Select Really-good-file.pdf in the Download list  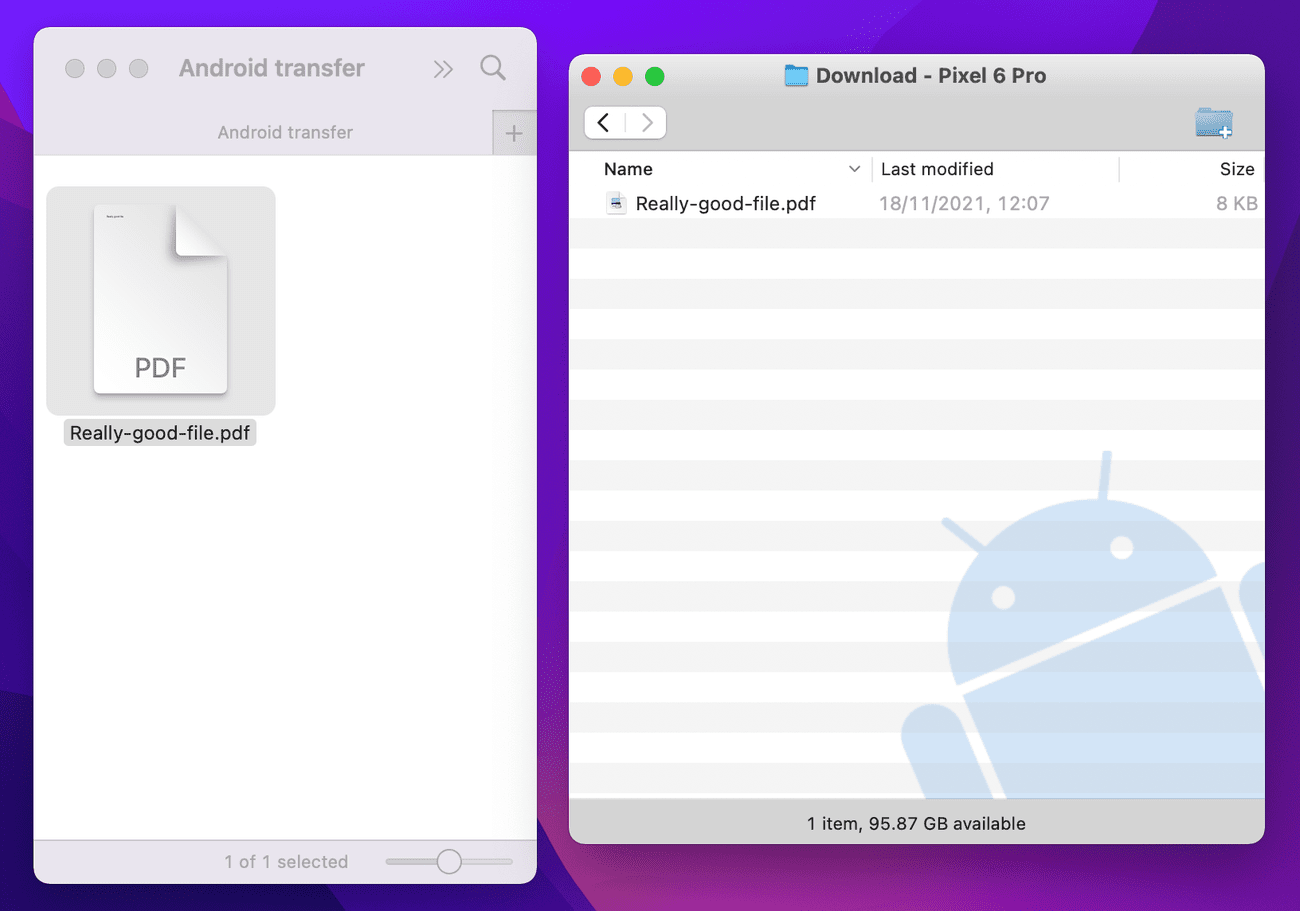pyautogui.click(x=727, y=203)
